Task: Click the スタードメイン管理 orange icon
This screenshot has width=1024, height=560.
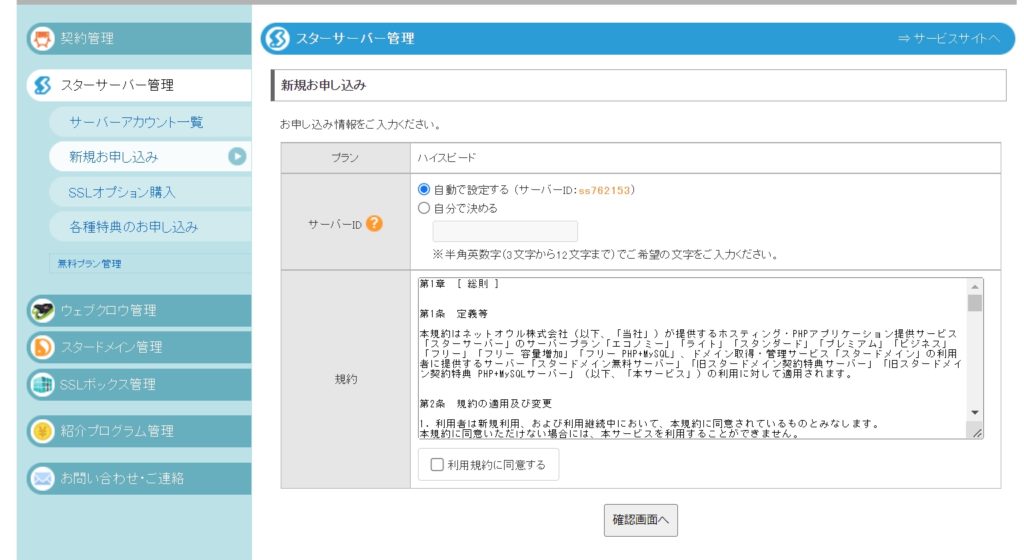Action: 42,347
